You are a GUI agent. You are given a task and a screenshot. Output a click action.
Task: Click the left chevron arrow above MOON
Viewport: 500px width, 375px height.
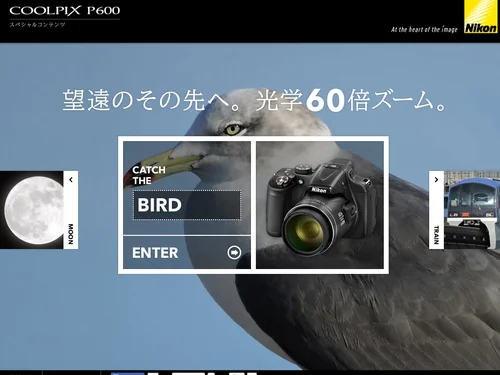71,180
